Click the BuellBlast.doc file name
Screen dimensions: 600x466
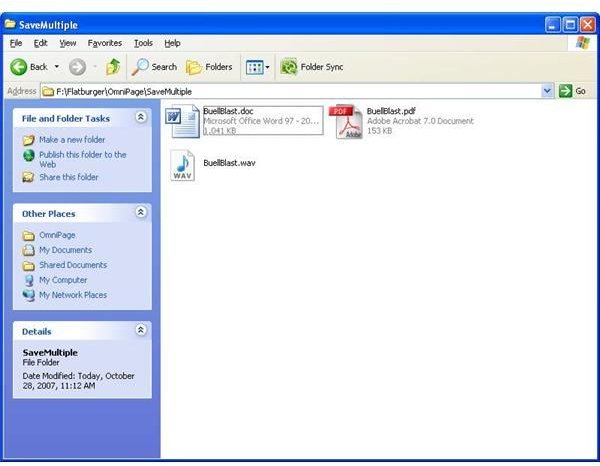coord(228,111)
